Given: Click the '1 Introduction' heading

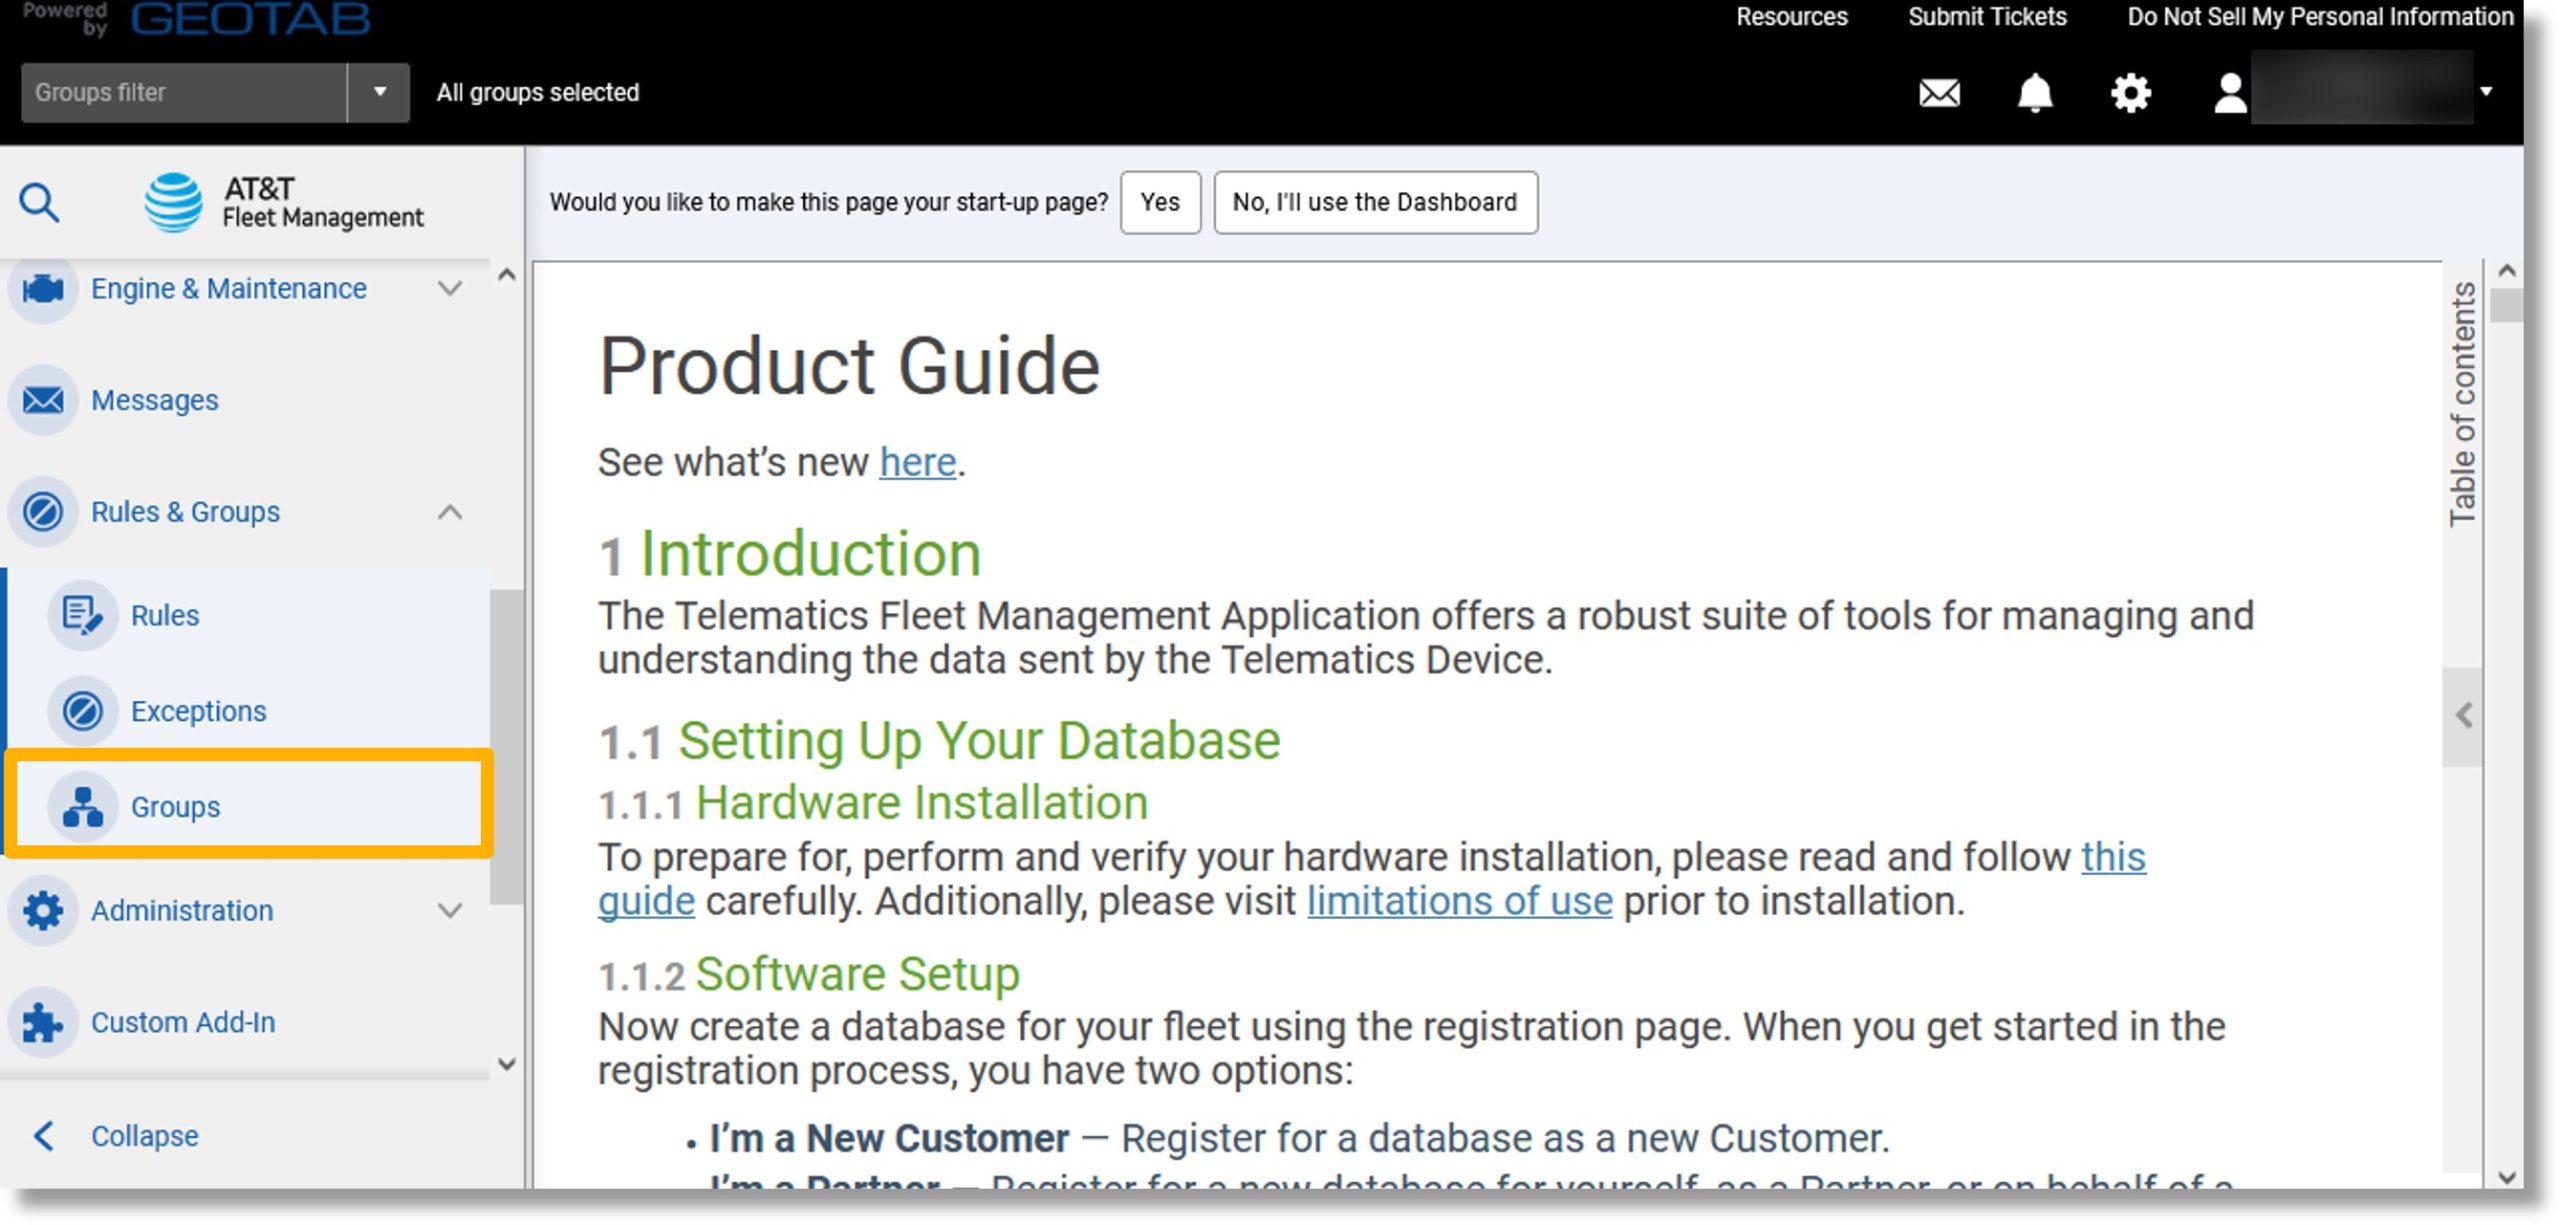Looking at the screenshot, I should click(789, 555).
